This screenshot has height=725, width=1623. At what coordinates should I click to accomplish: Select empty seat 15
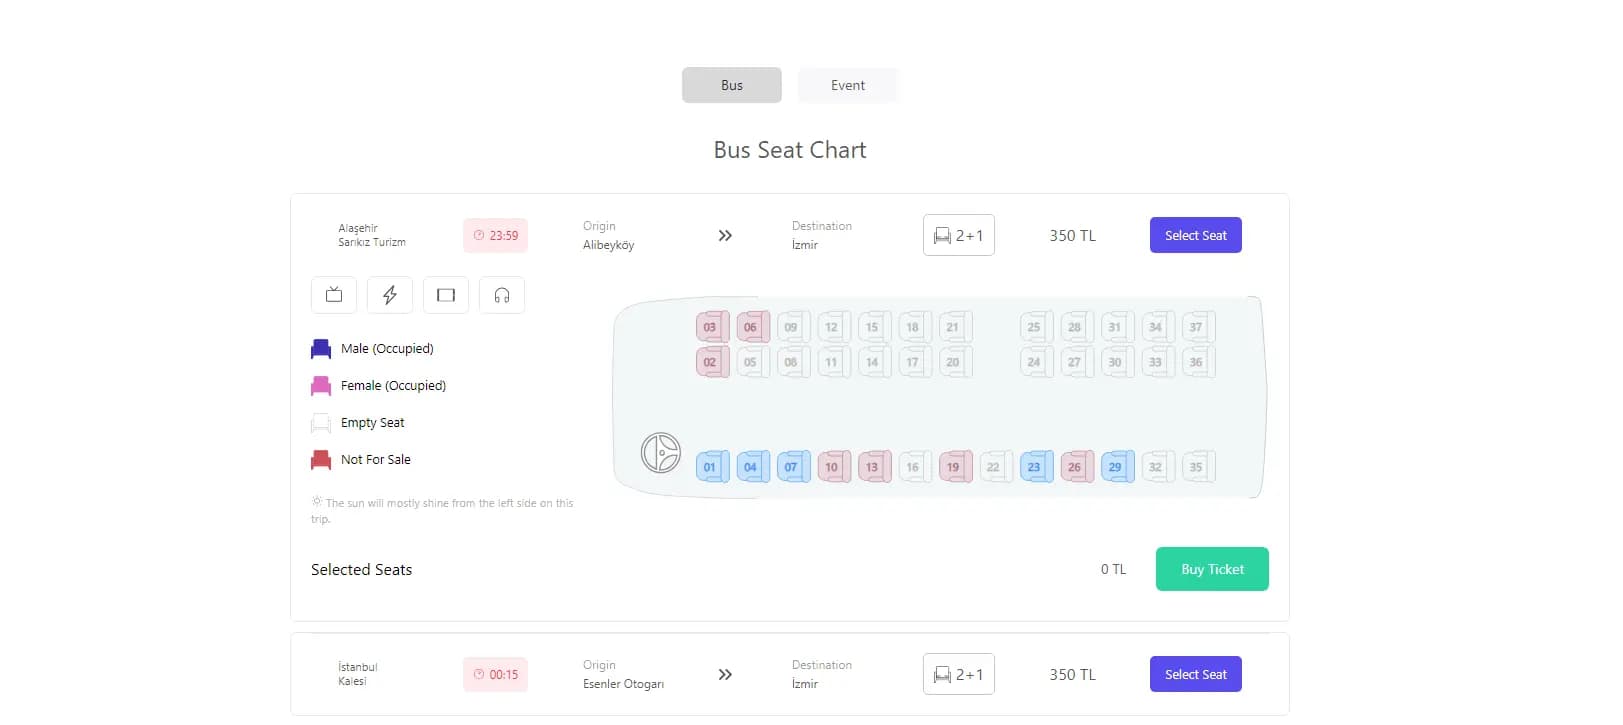point(874,327)
